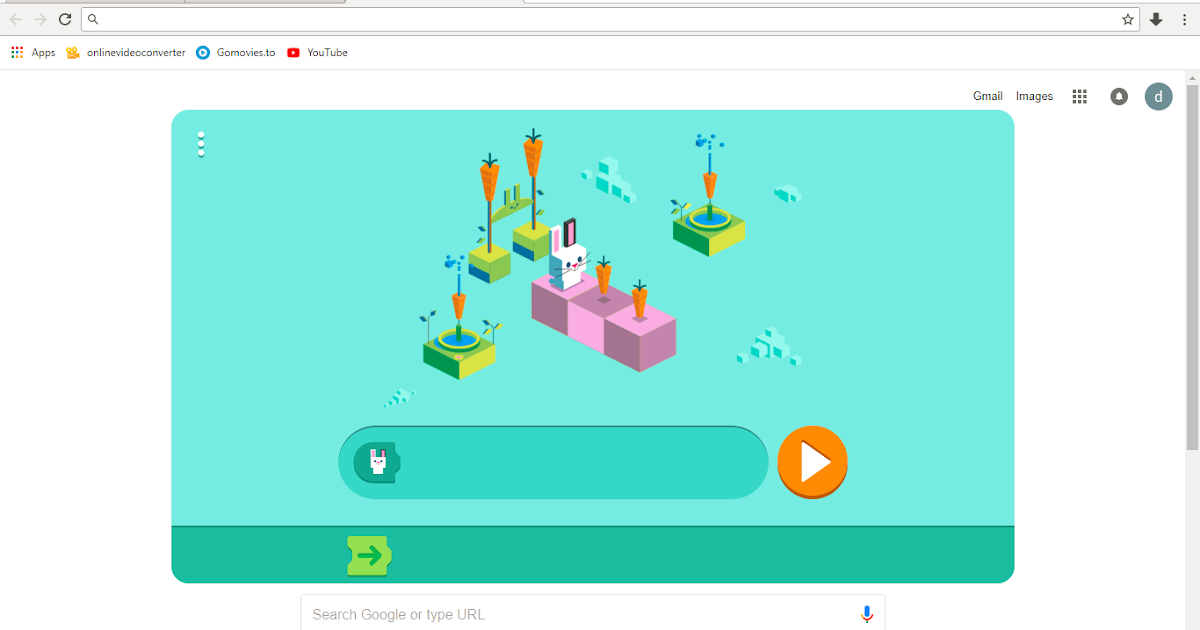The width and height of the screenshot is (1200, 630).
Task: Activate voice search microphone
Action: coord(865,613)
